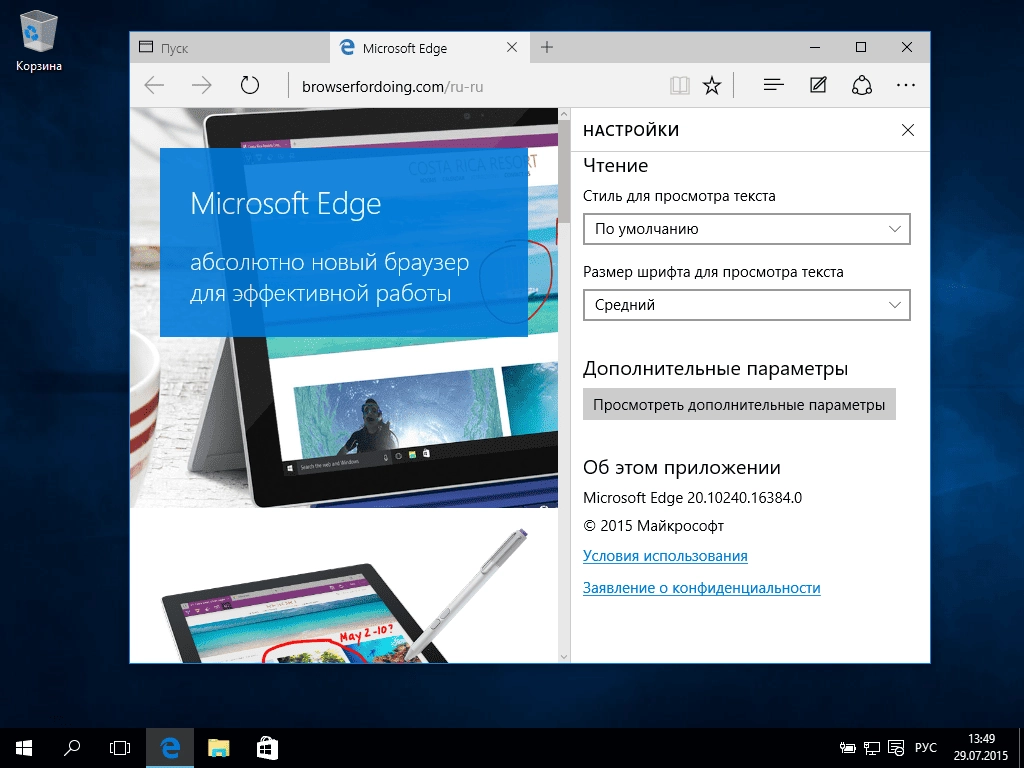The height and width of the screenshot is (768, 1024).
Task: Switch input language РУС indicator
Action: click(x=925, y=748)
